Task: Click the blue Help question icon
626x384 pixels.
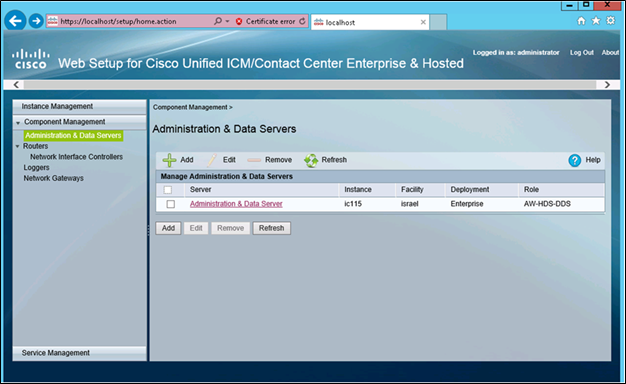Action: (574, 160)
